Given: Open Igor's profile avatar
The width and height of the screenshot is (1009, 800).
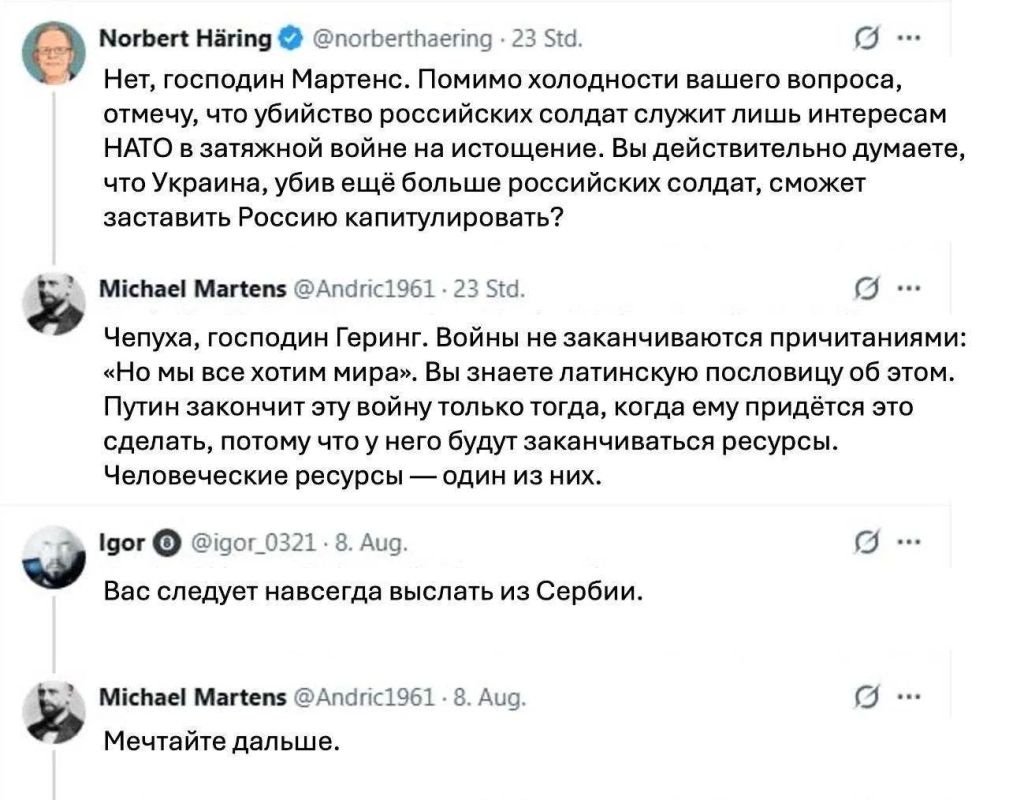Looking at the screenshot, I should pos(54,557).
